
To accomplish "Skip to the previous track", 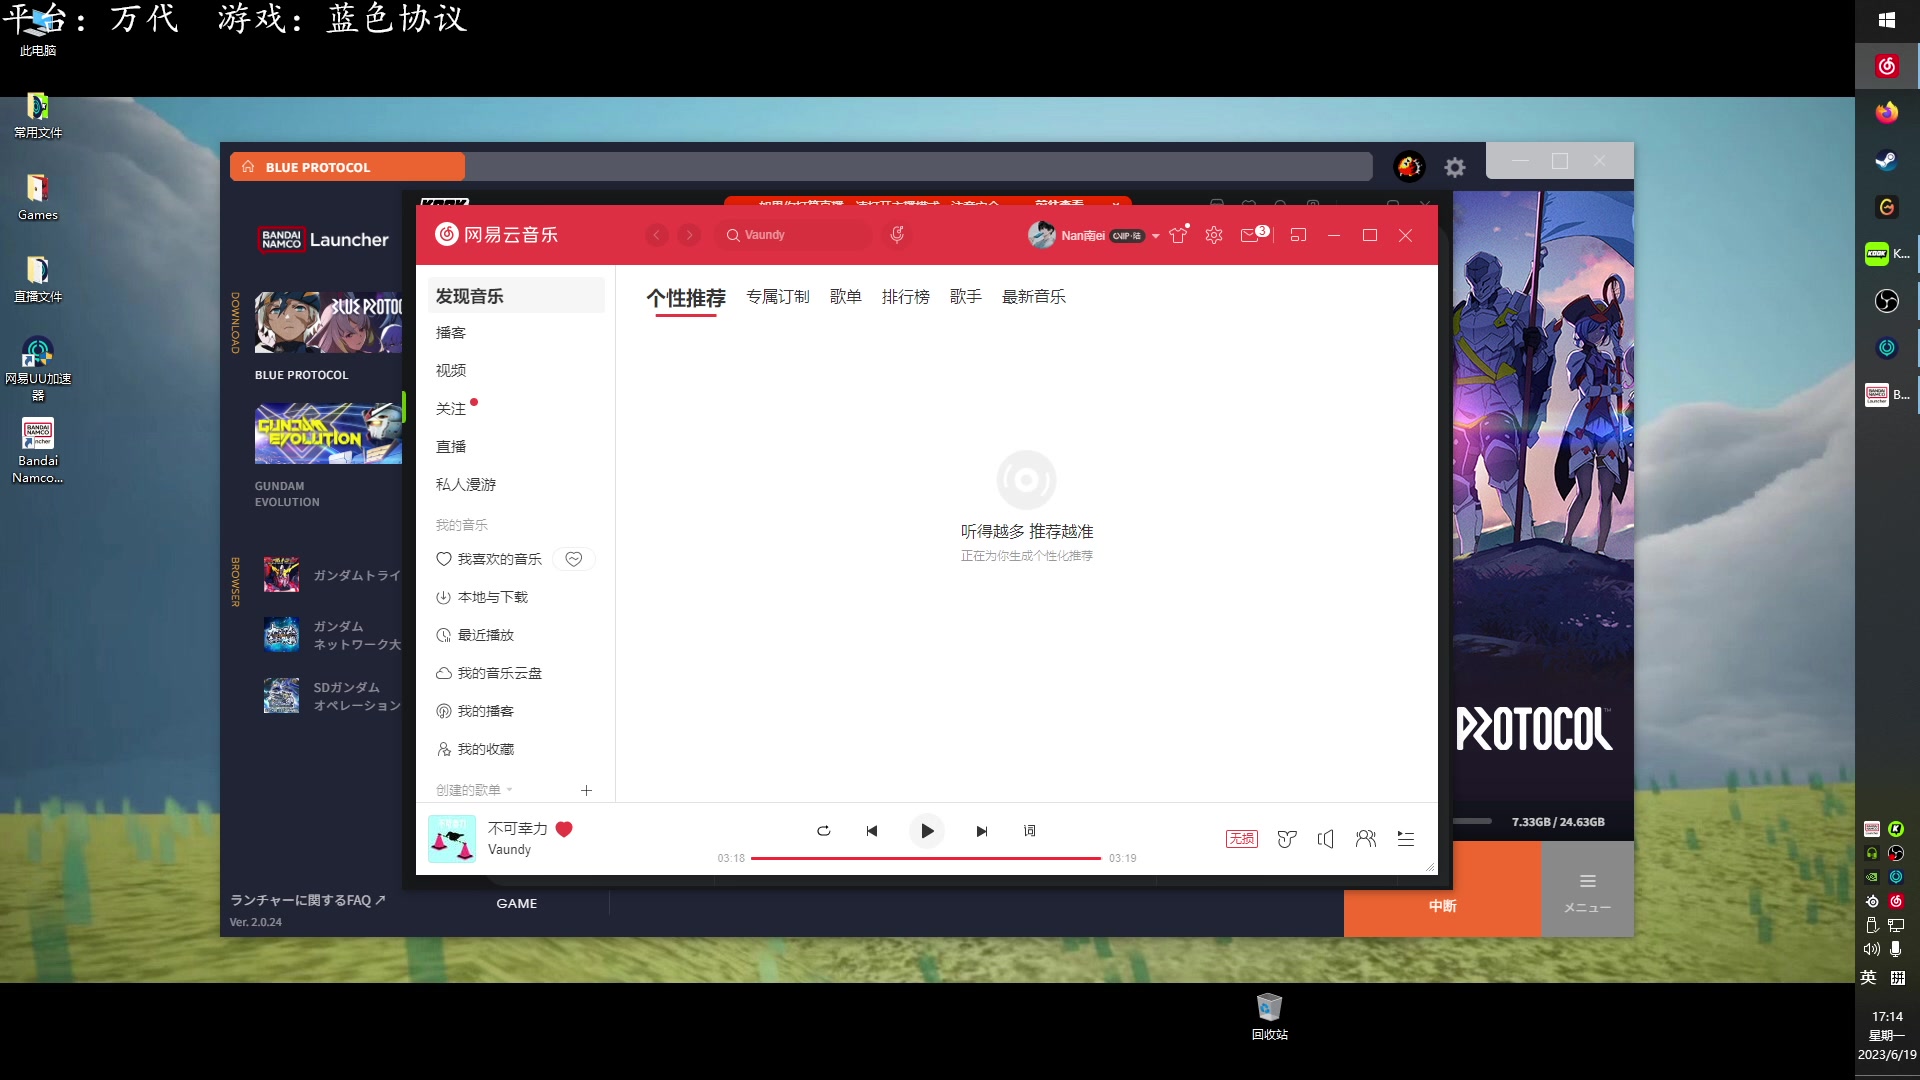I will click(x=872, y=831).
